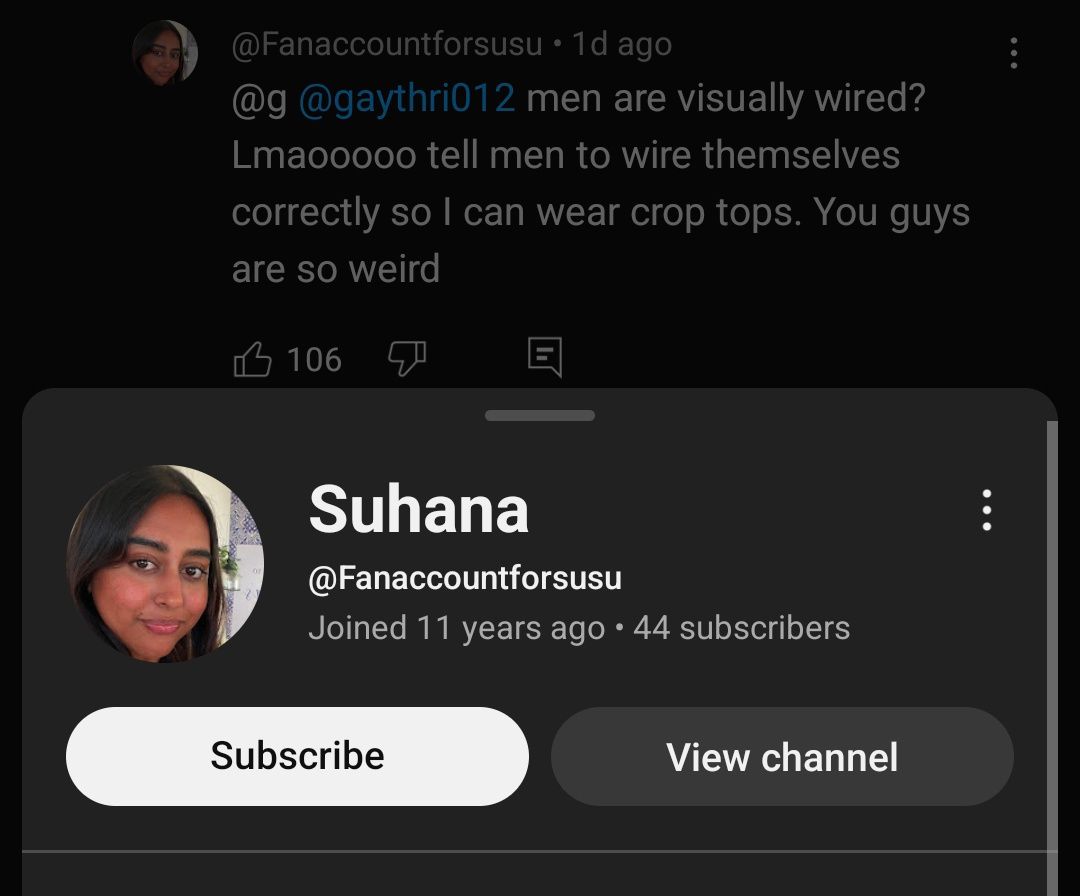
Task: Click the Joined 11 years ago text
Action: point(457,628)
